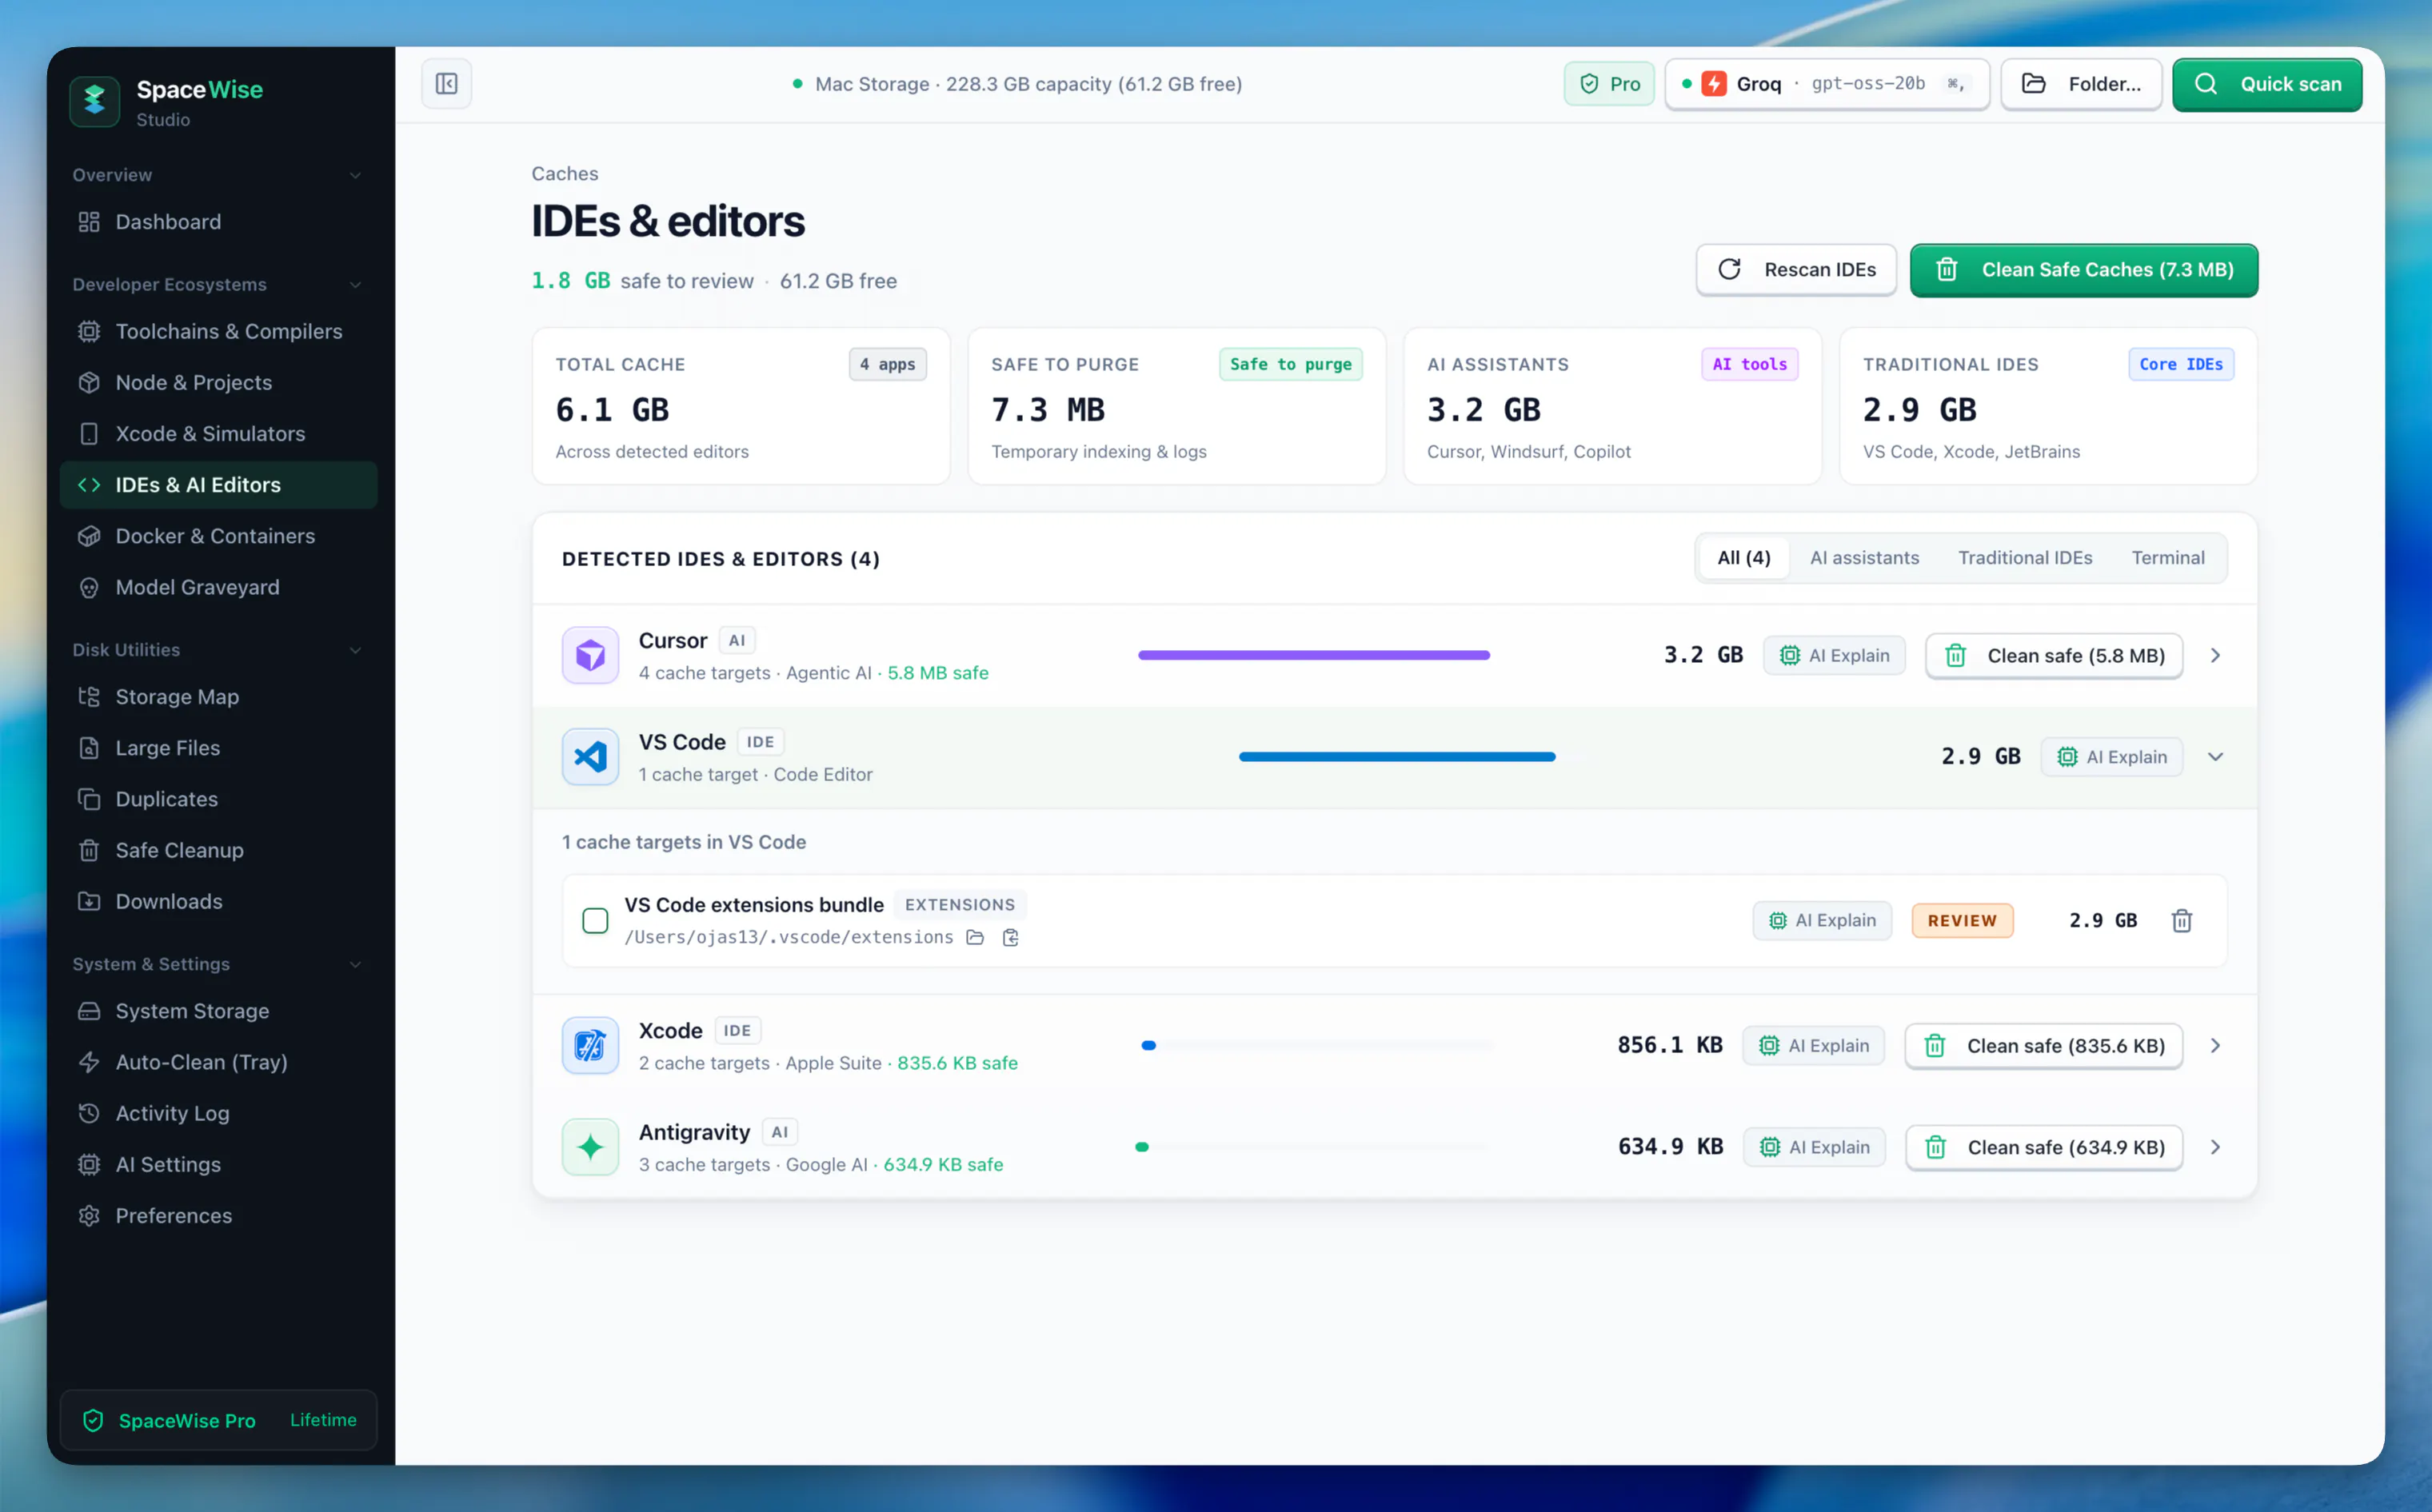
Task: Select the All (4) filter tab
Action: click(x=1743, y=558)
